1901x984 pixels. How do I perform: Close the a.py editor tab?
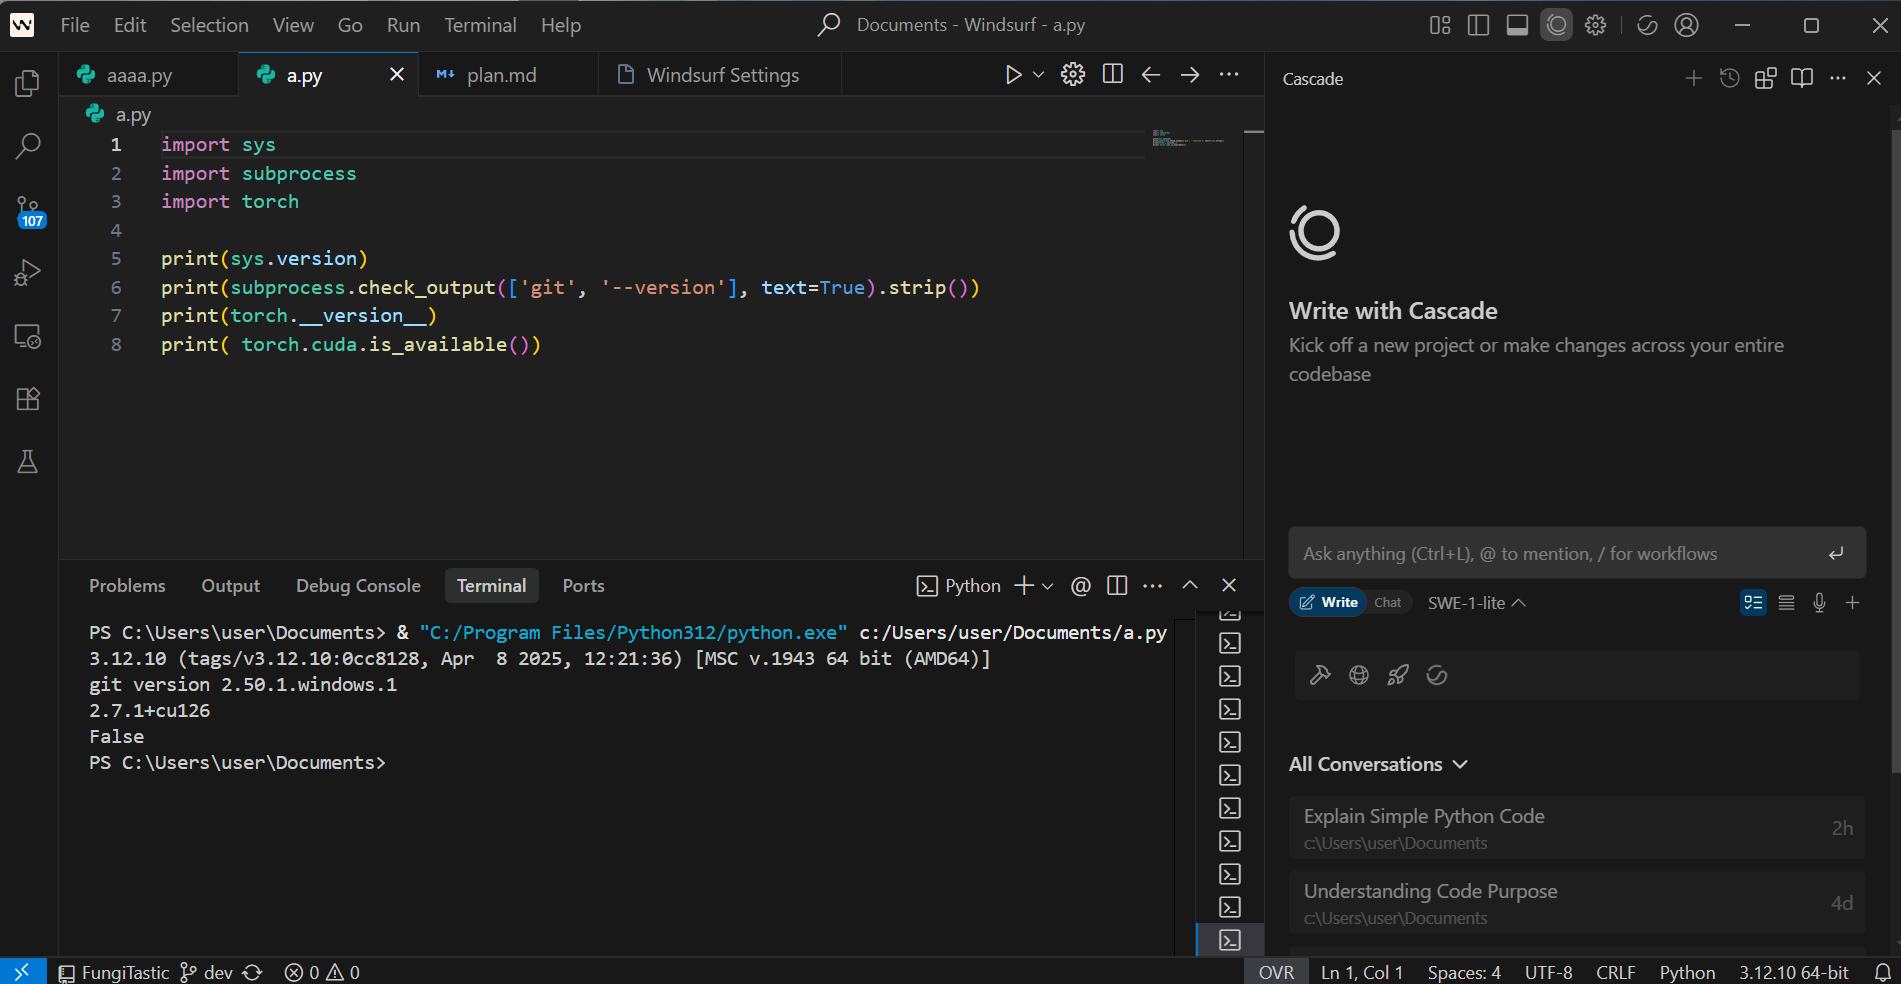397,74
